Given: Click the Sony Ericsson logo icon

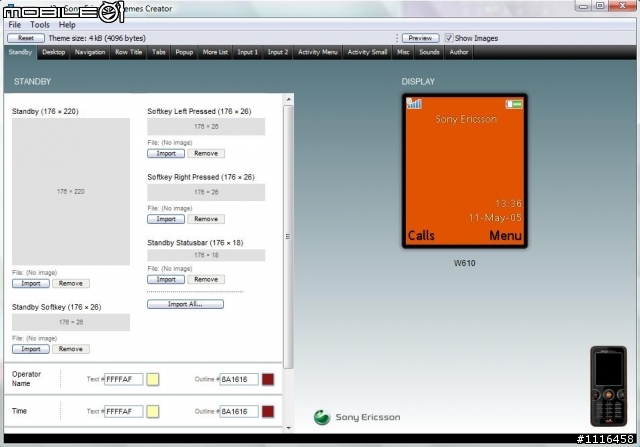Looking at the screenshot, I should pyautogui.click(x=322, y=417).
